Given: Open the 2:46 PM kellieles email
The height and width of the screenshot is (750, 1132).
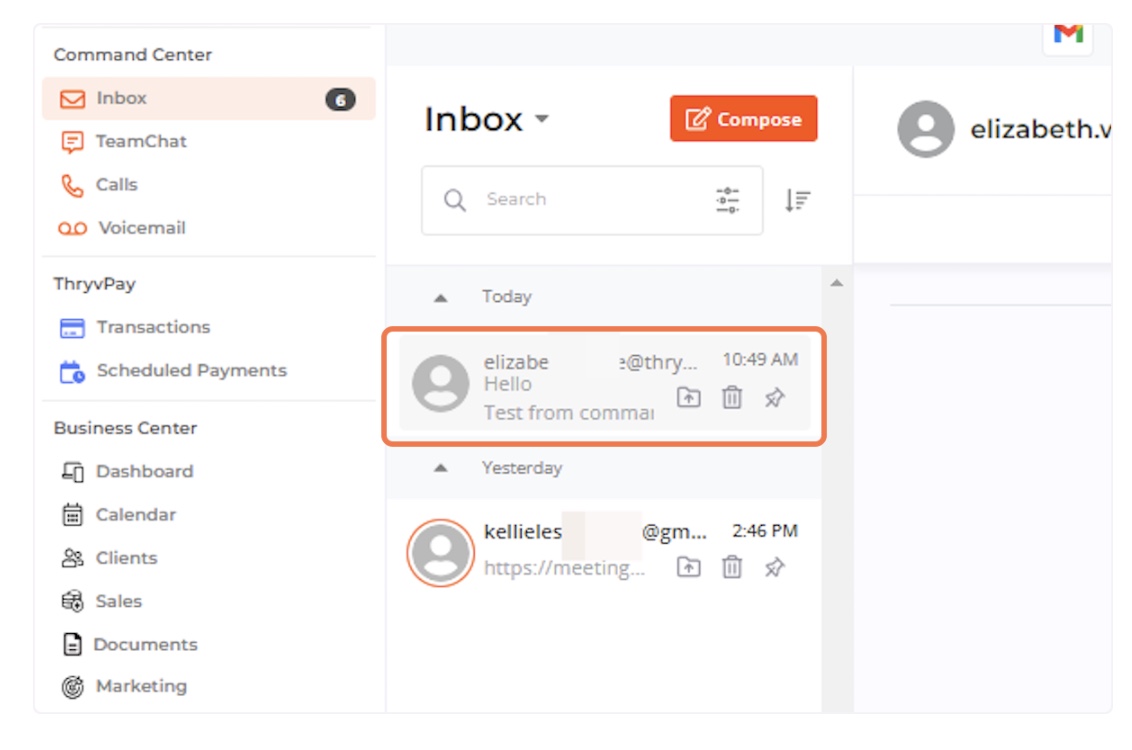Looking at the screenshot, I should [605, 553].
